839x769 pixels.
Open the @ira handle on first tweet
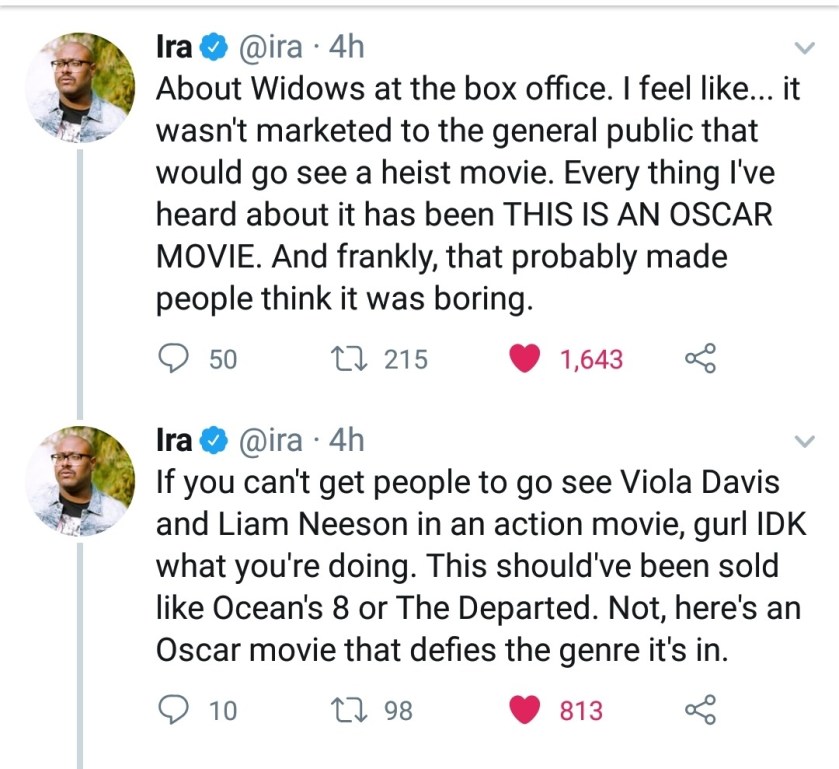[x=269, y=48]
